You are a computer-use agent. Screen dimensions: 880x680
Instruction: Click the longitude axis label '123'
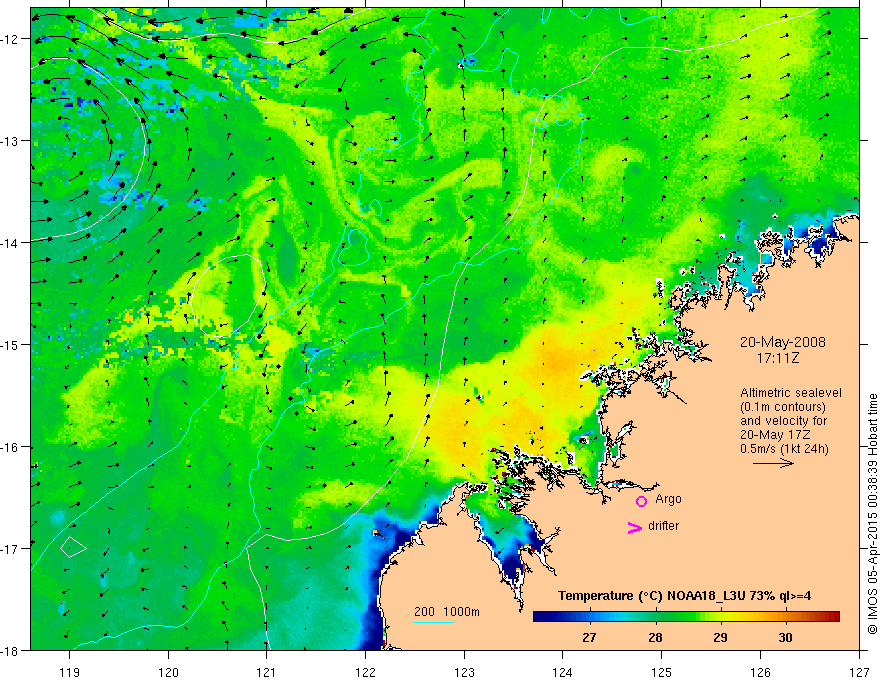point(464,672)
